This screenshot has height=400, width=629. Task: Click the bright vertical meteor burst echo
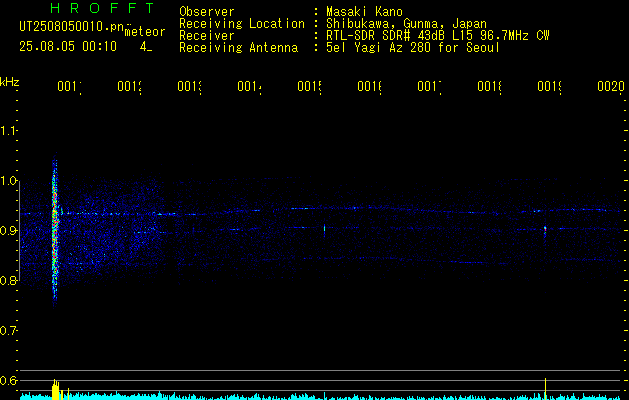click(55, 229)
